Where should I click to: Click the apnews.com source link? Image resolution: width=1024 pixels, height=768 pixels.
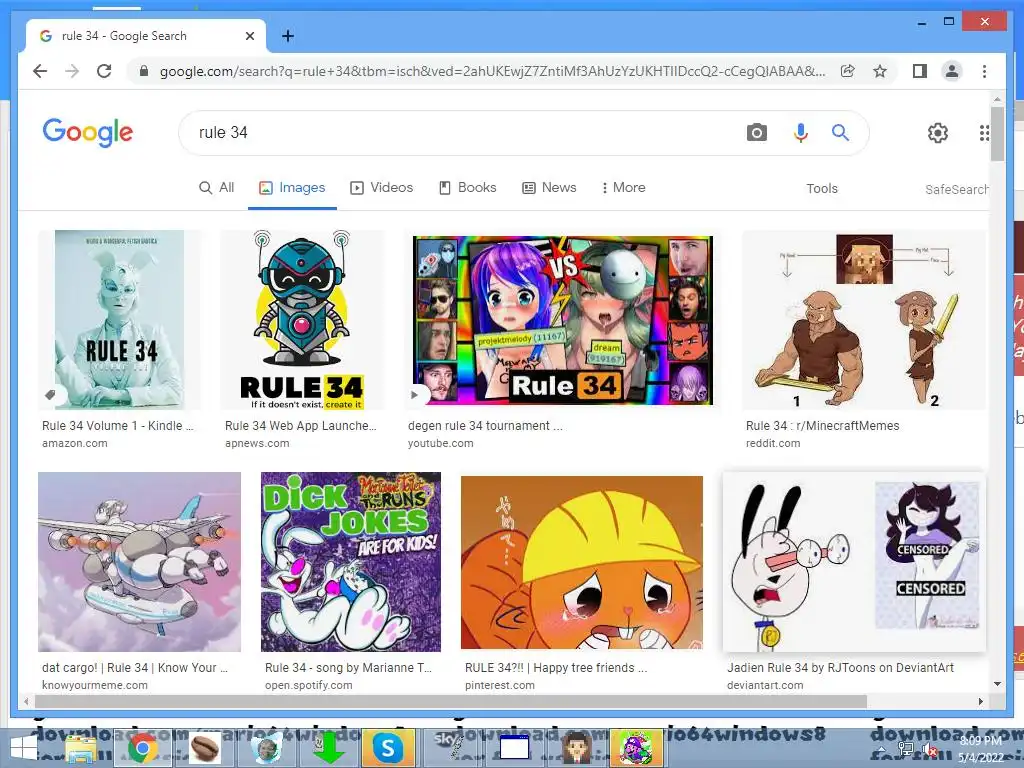coord(257,443)
